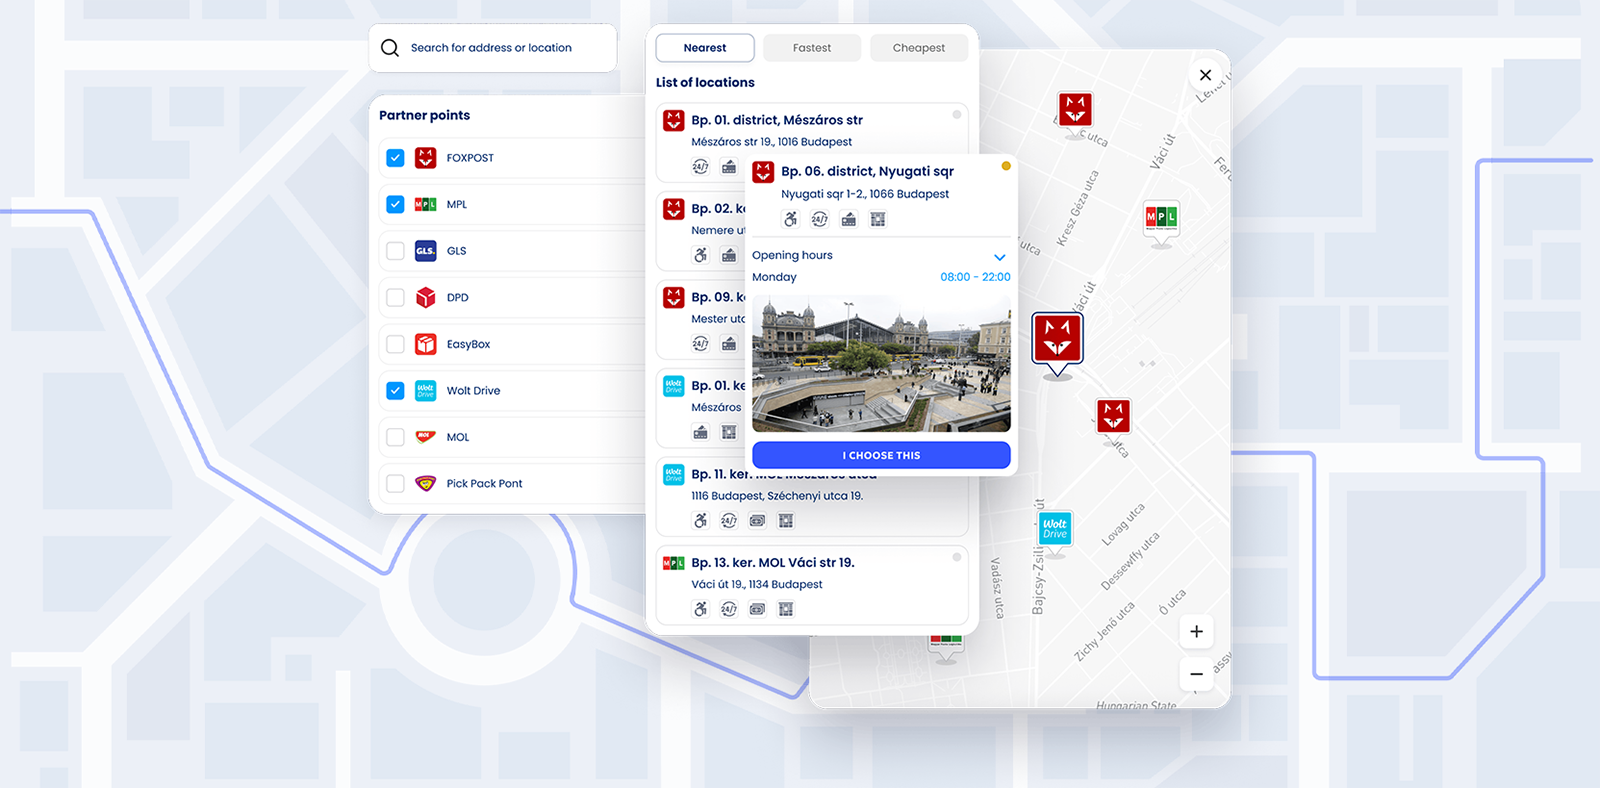The height and width of the screenshot is (788, 1600).
Task: Click the grey dot on Bp. 13. ker. card
Action: tap(957, 557)
